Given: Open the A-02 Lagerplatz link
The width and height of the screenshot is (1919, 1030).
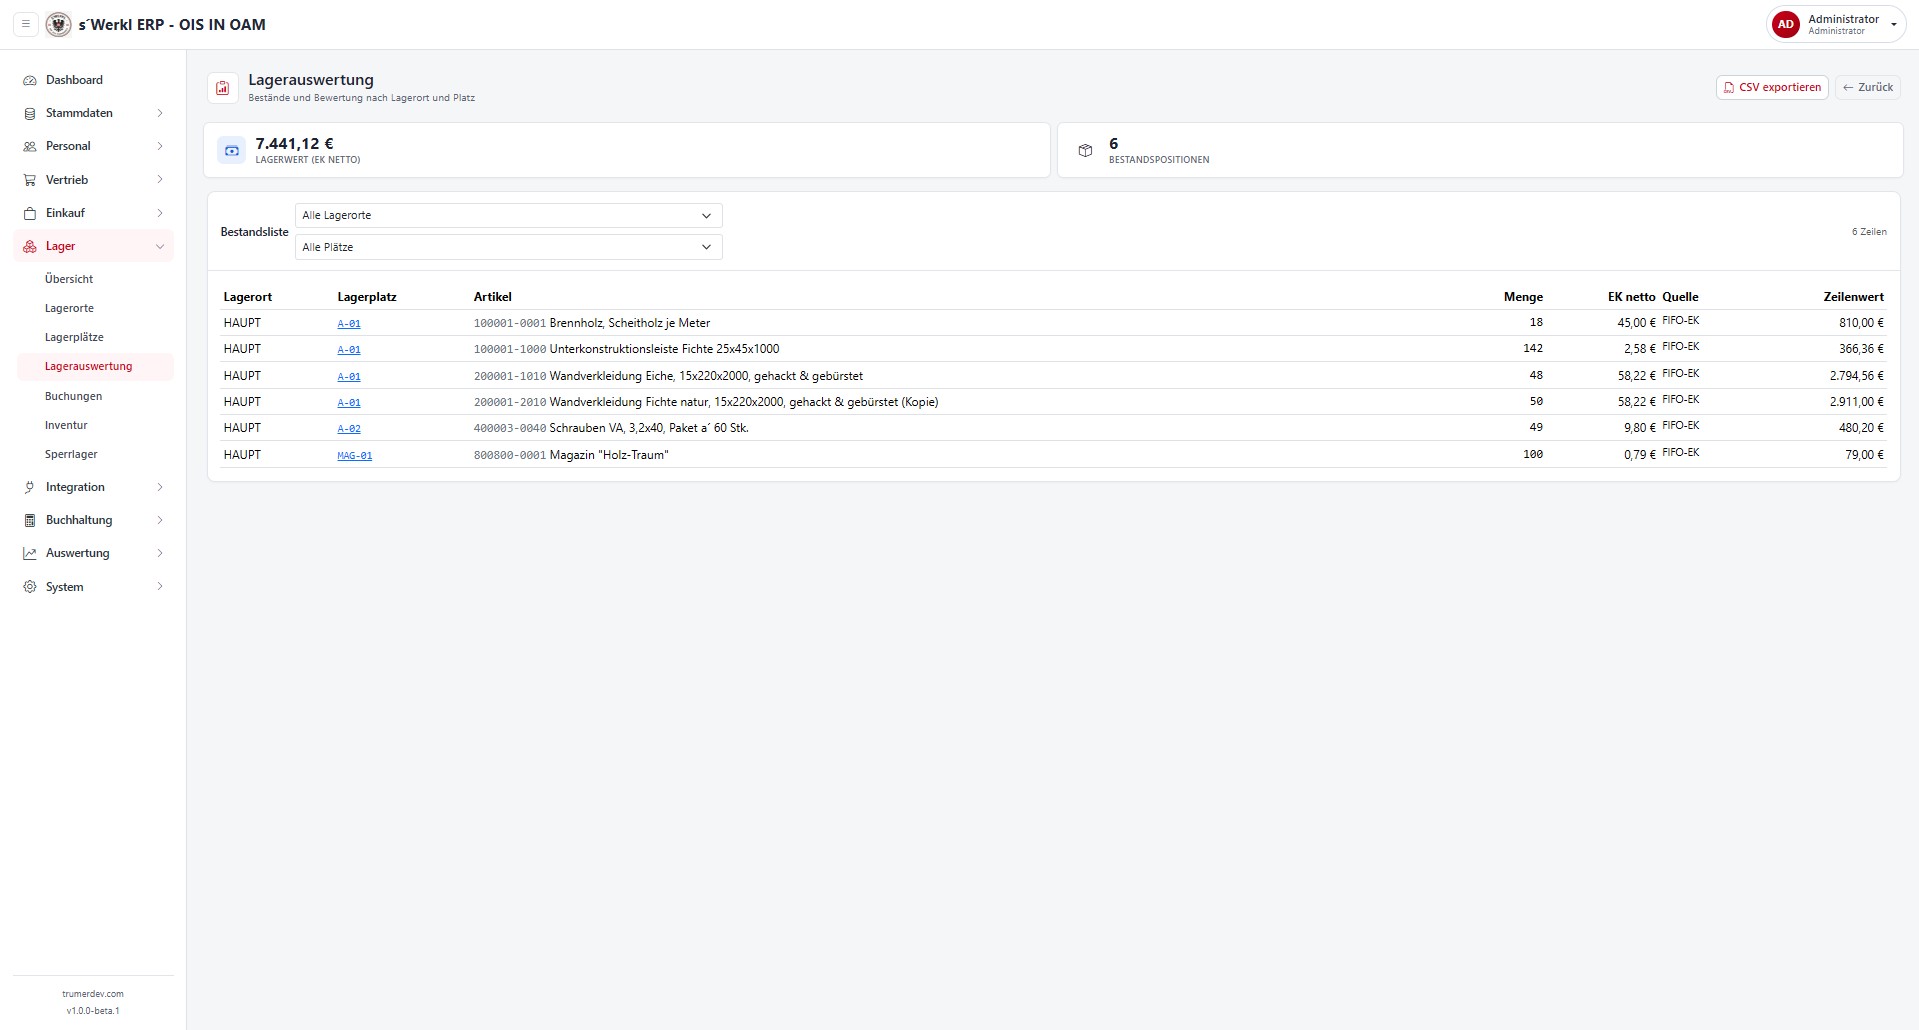Looking at the screenshot, I should click(349, 429).
